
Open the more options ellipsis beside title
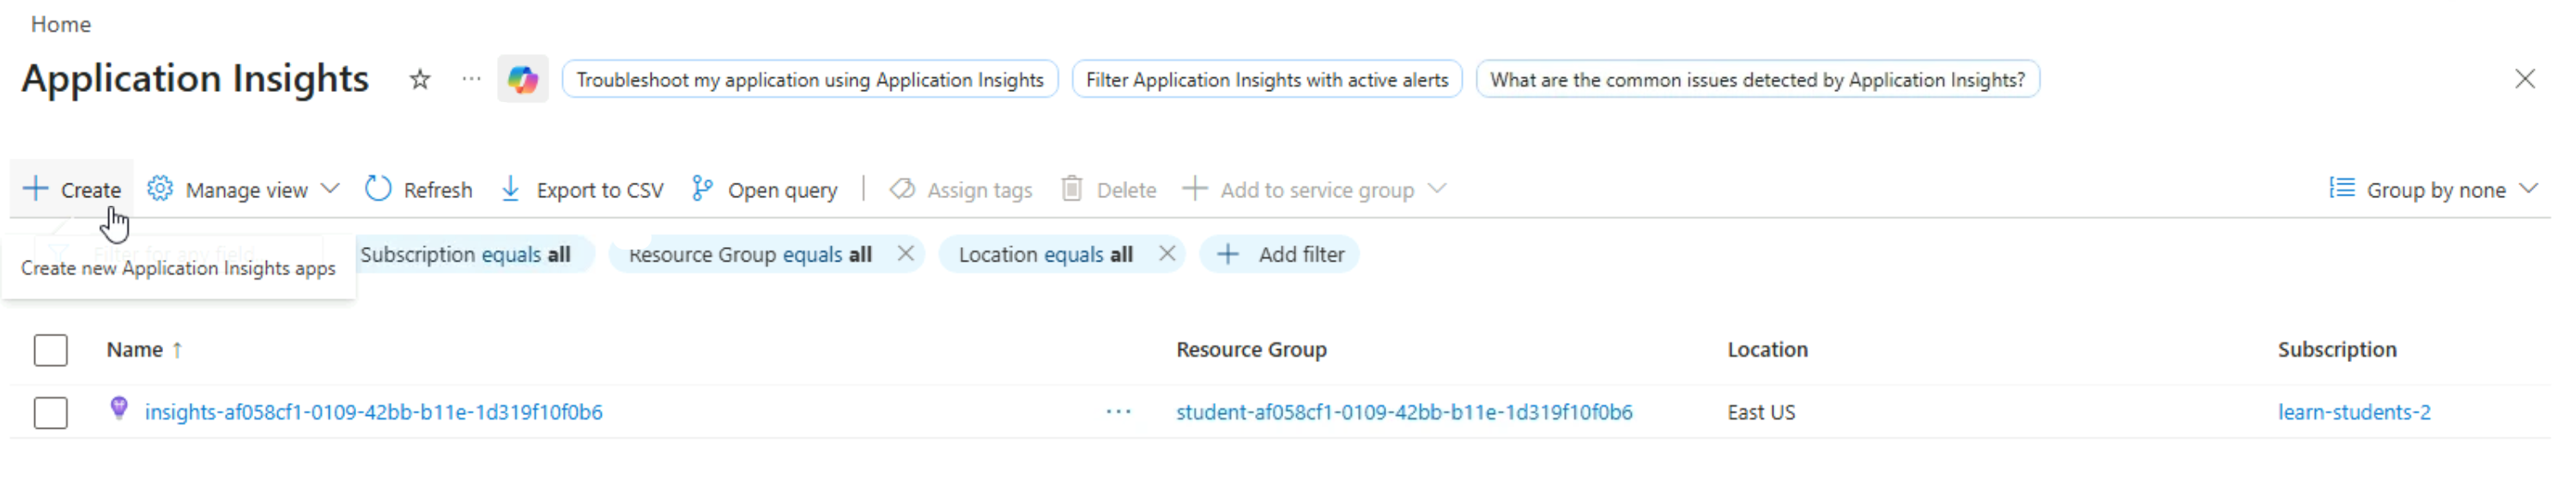coord(471,80)
